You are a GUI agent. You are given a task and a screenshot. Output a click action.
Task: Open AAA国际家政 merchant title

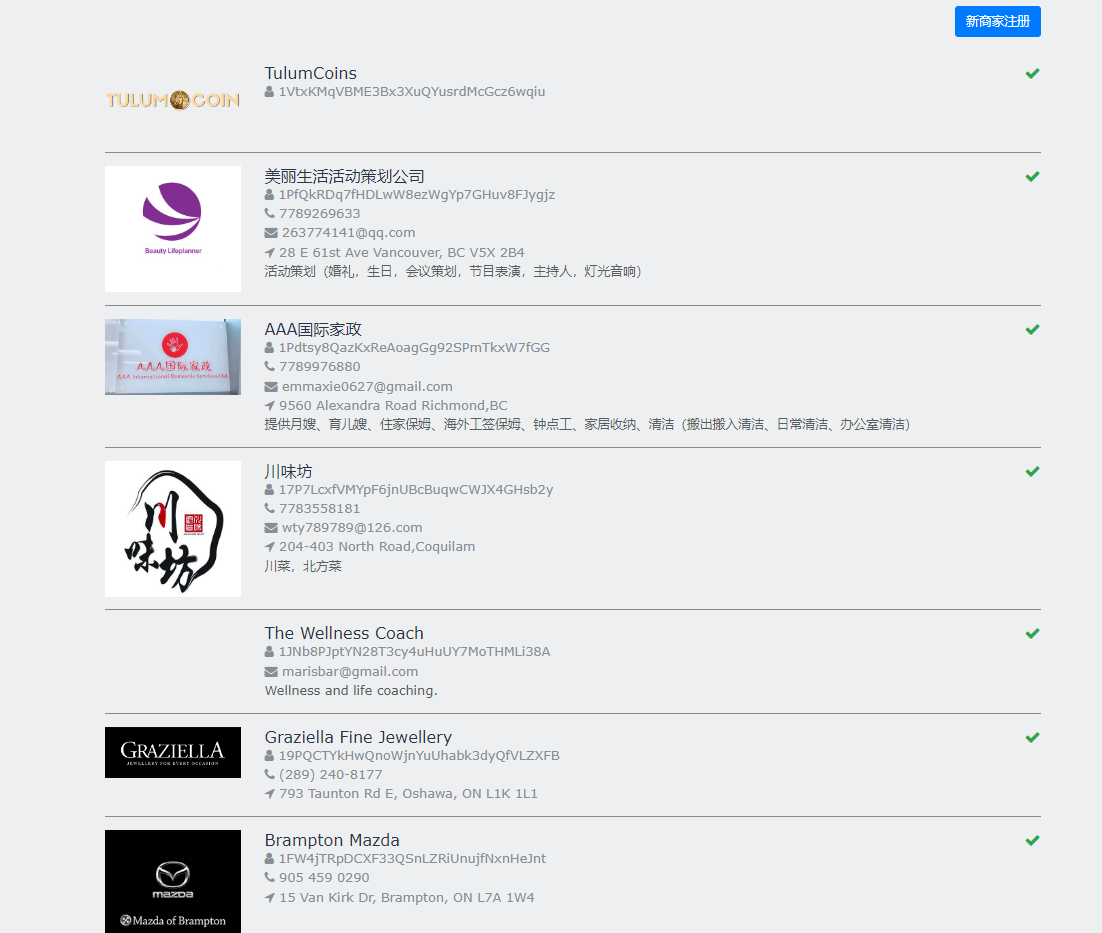313,330
